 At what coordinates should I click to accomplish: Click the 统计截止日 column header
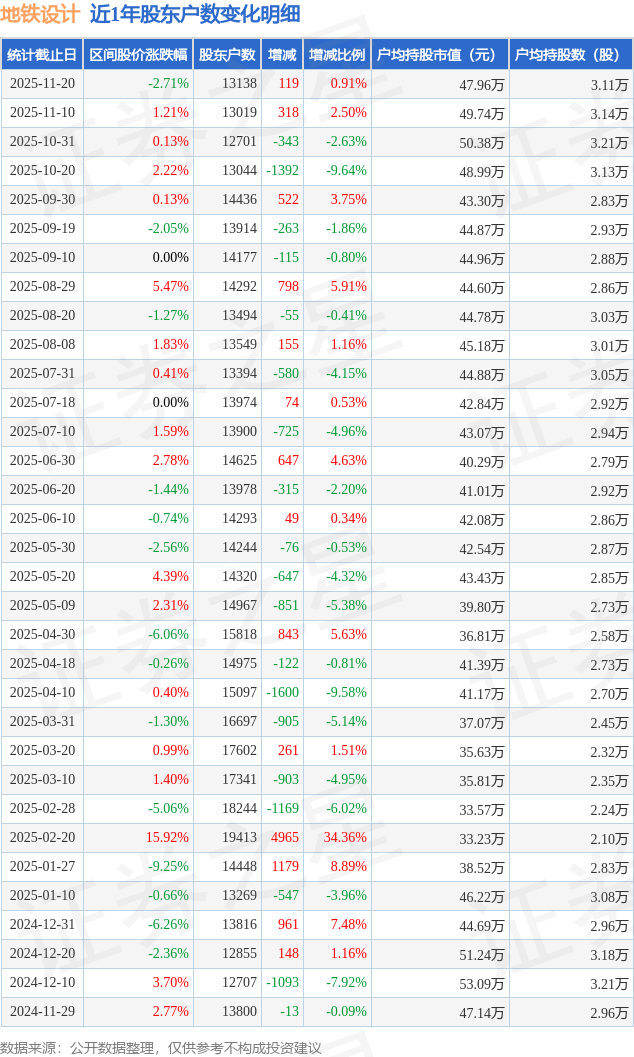(x=42, y=55)
